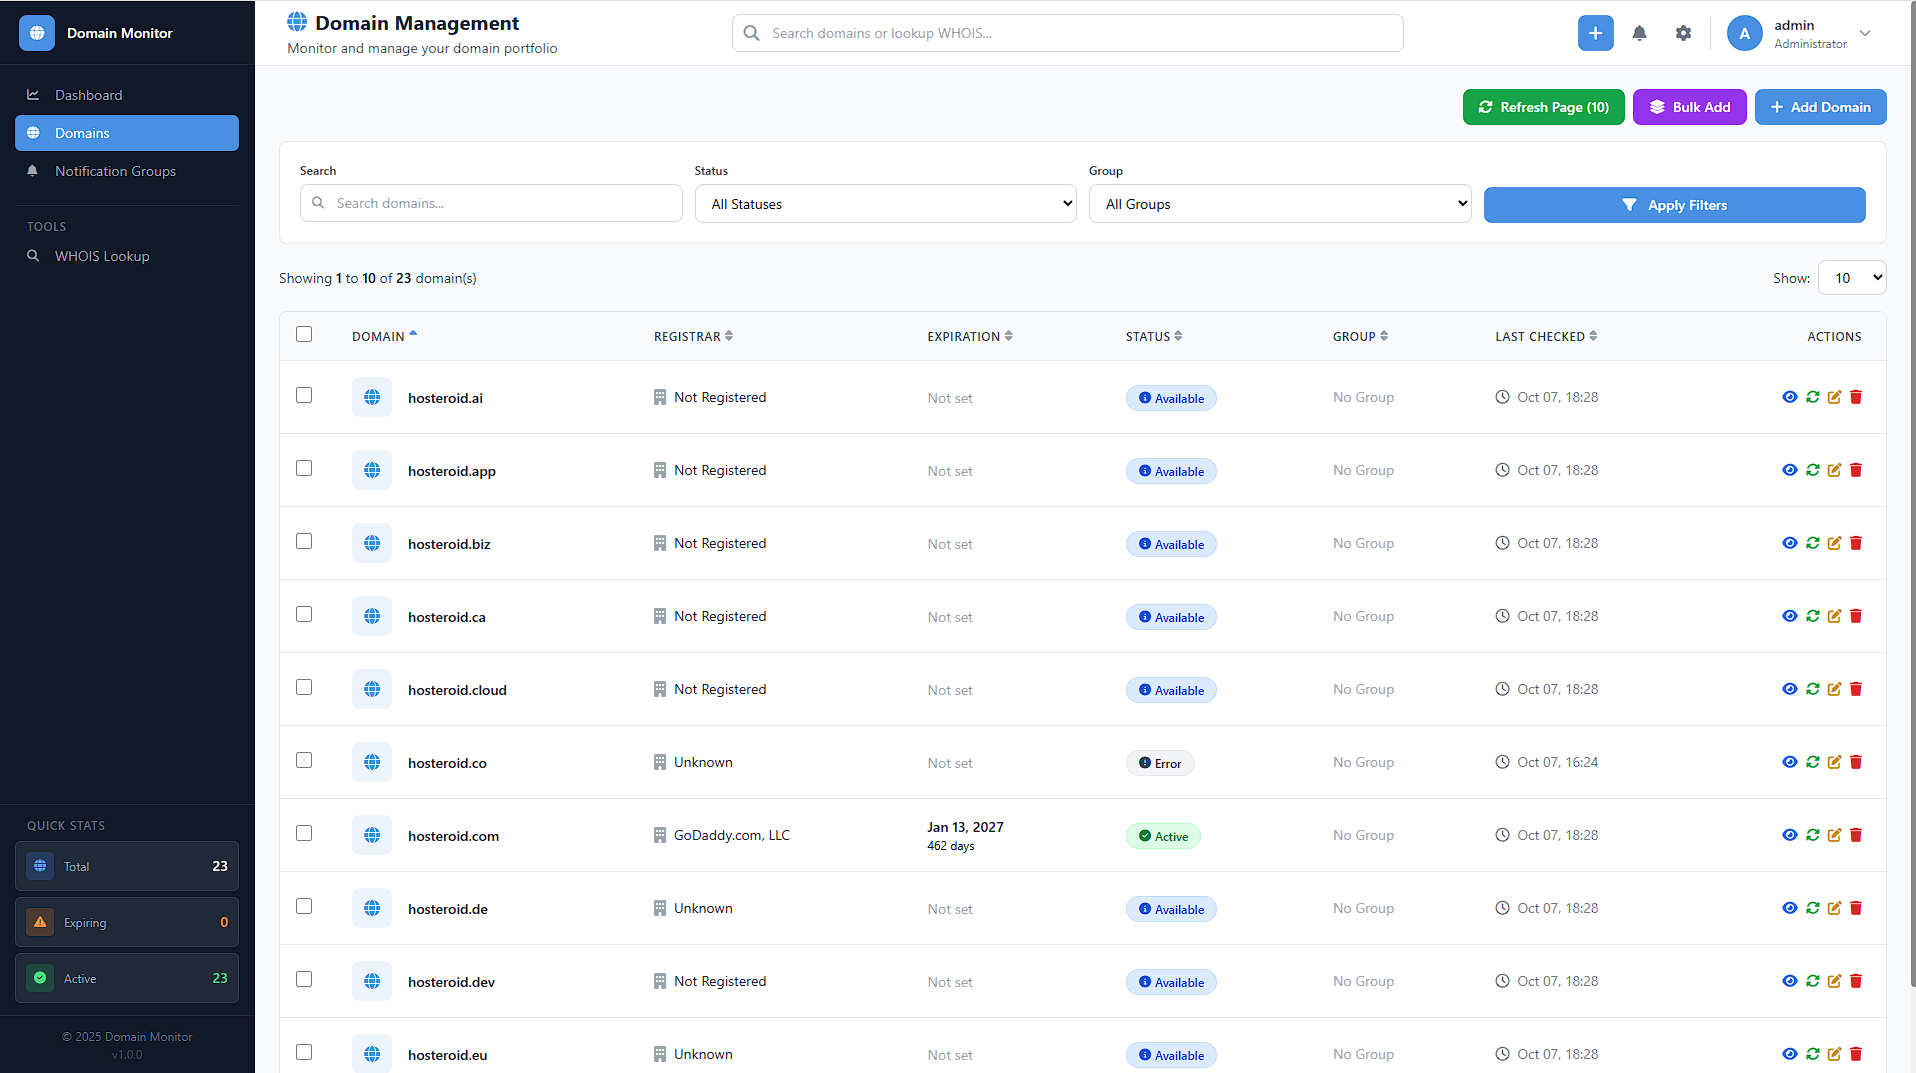Open settings via the gear icon
The width and height of the screenshot is (1916, 1073).
tap(1683, 33)
